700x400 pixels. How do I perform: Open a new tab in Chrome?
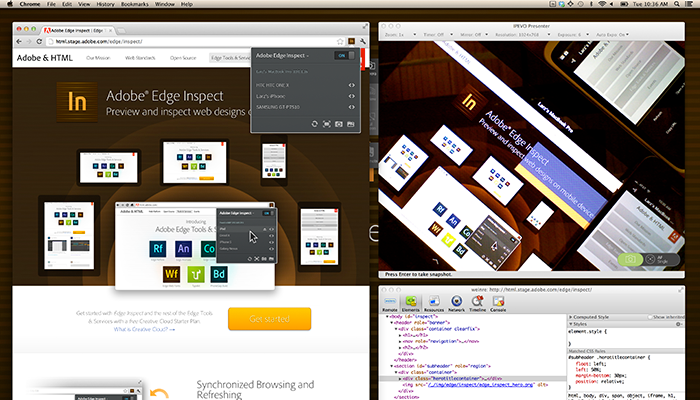click(x=121, y=31)
